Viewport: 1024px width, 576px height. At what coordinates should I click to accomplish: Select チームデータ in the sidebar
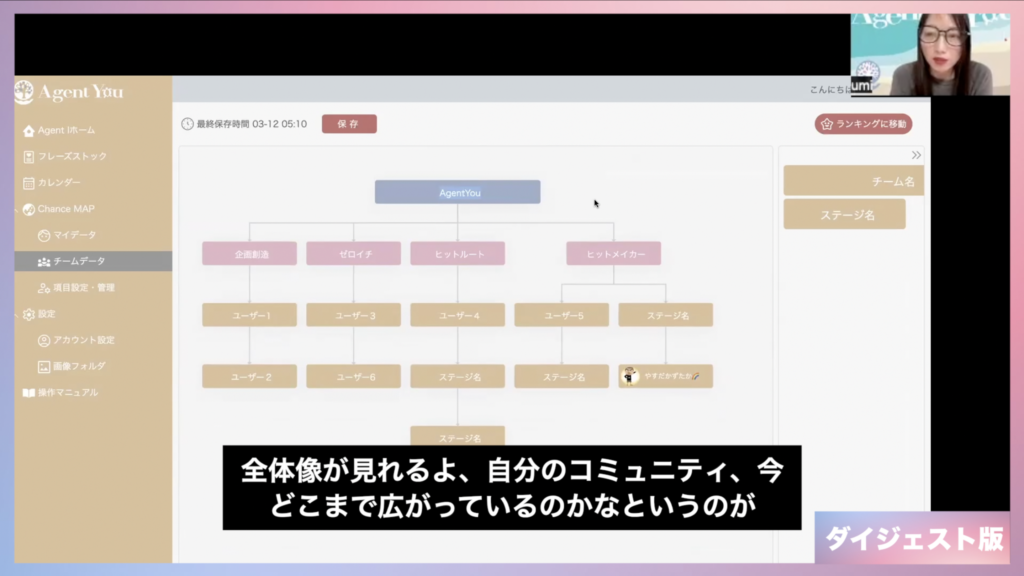click(x=78, y=261)
